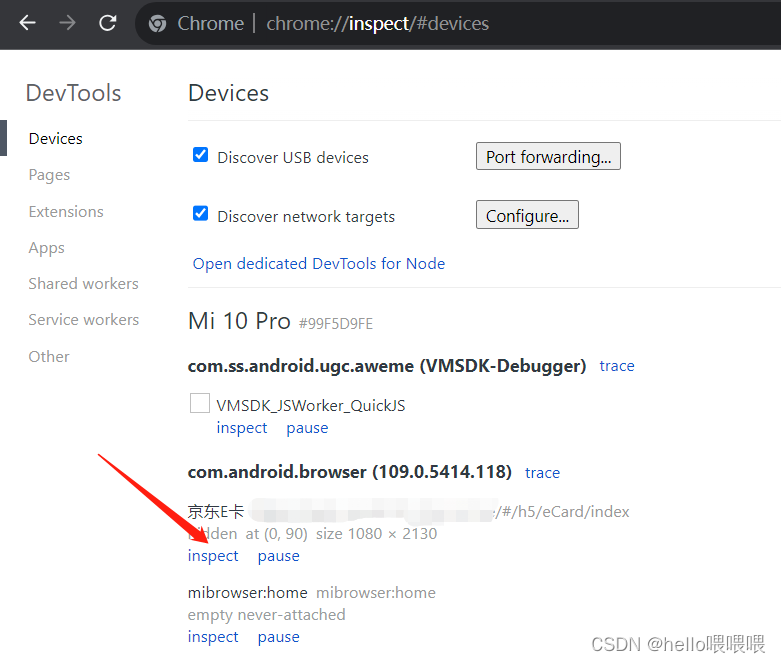Inspect the VMSDK_JSWorker_QuickJS target

[242, 428]
